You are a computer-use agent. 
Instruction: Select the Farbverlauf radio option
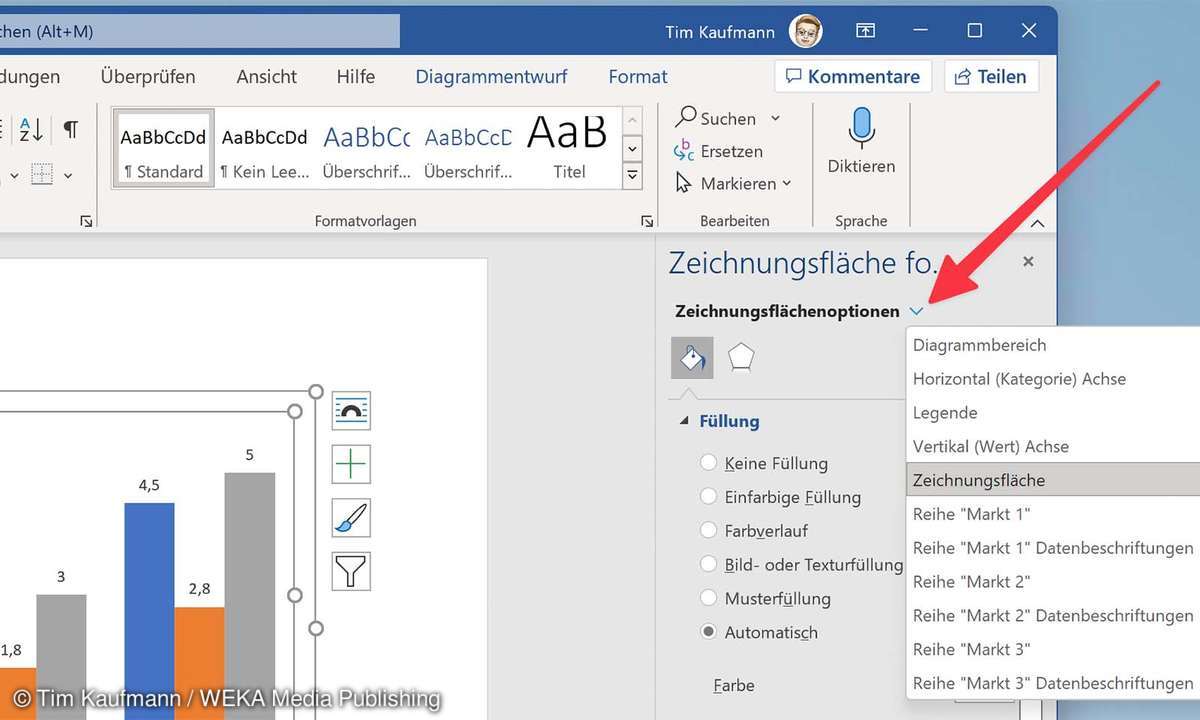709,531
